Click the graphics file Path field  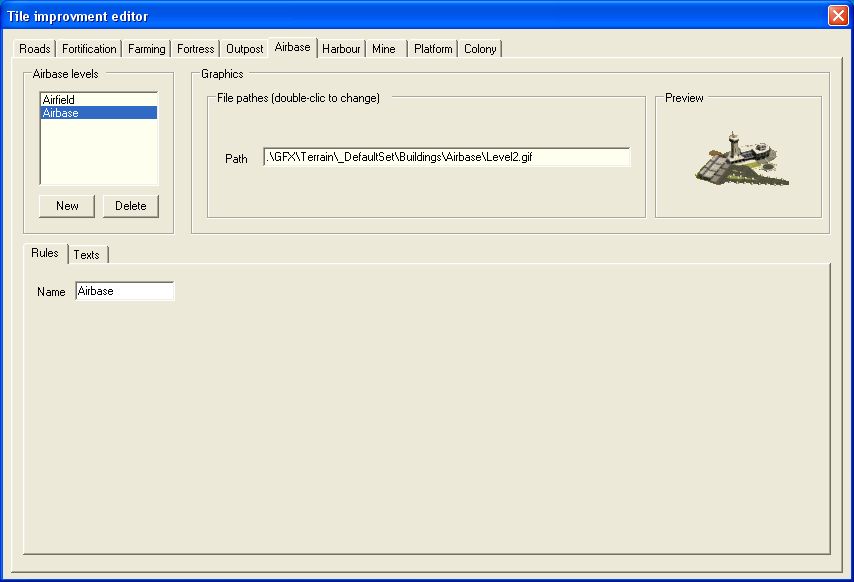[446, 158]
